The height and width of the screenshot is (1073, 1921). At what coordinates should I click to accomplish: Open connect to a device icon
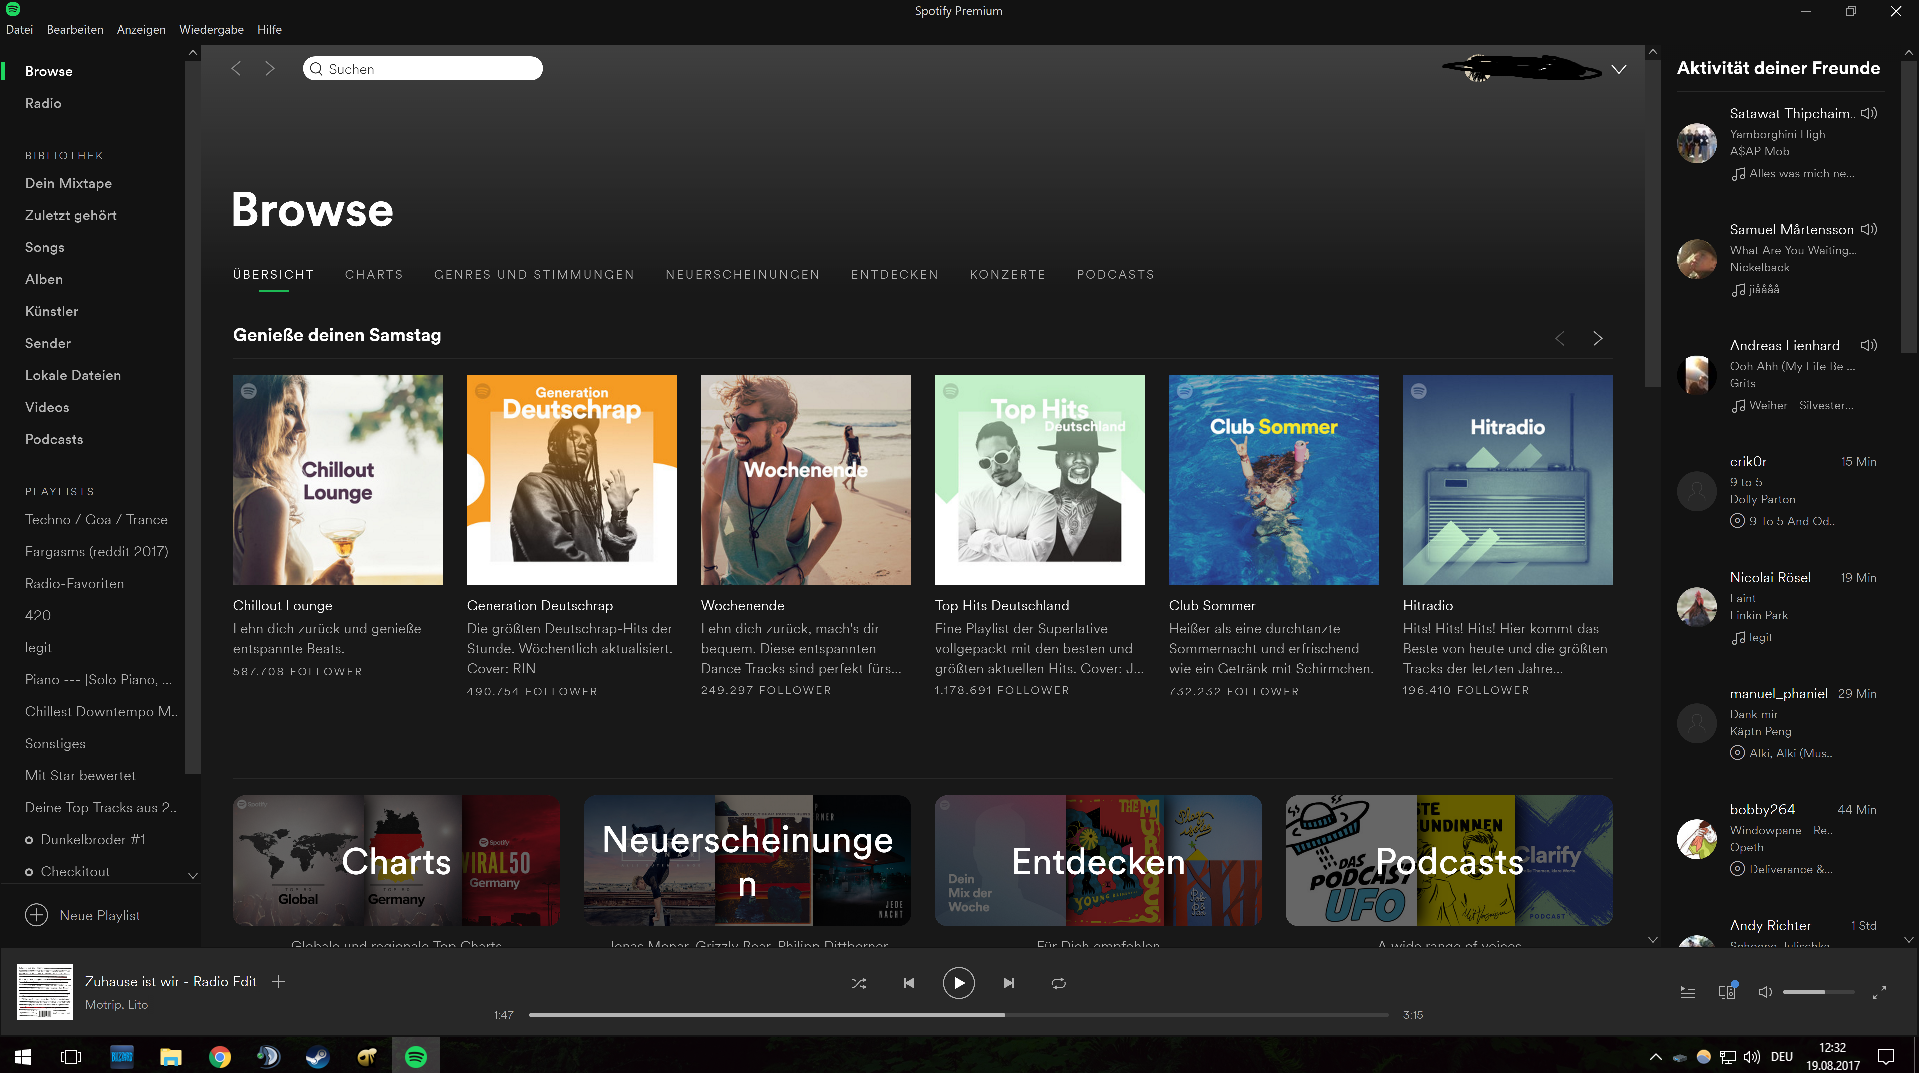point(1727,992)
